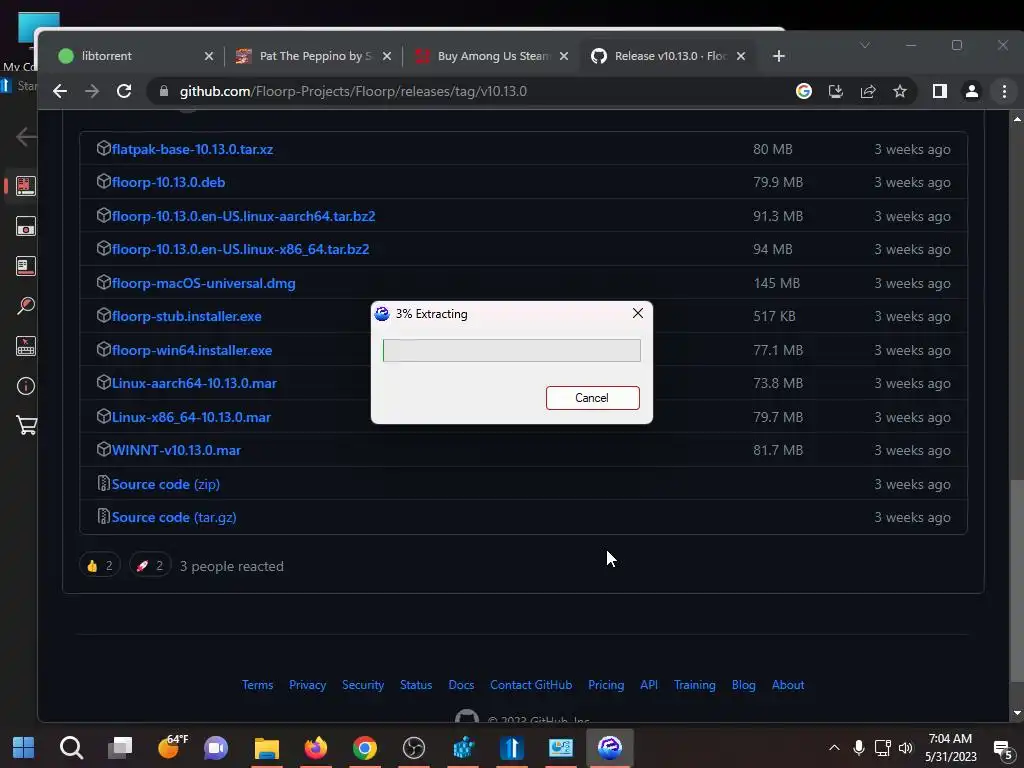The height and width of the screenshot is (768, 1024).
Task: Open Docs footer link
Action: [461, 685]
